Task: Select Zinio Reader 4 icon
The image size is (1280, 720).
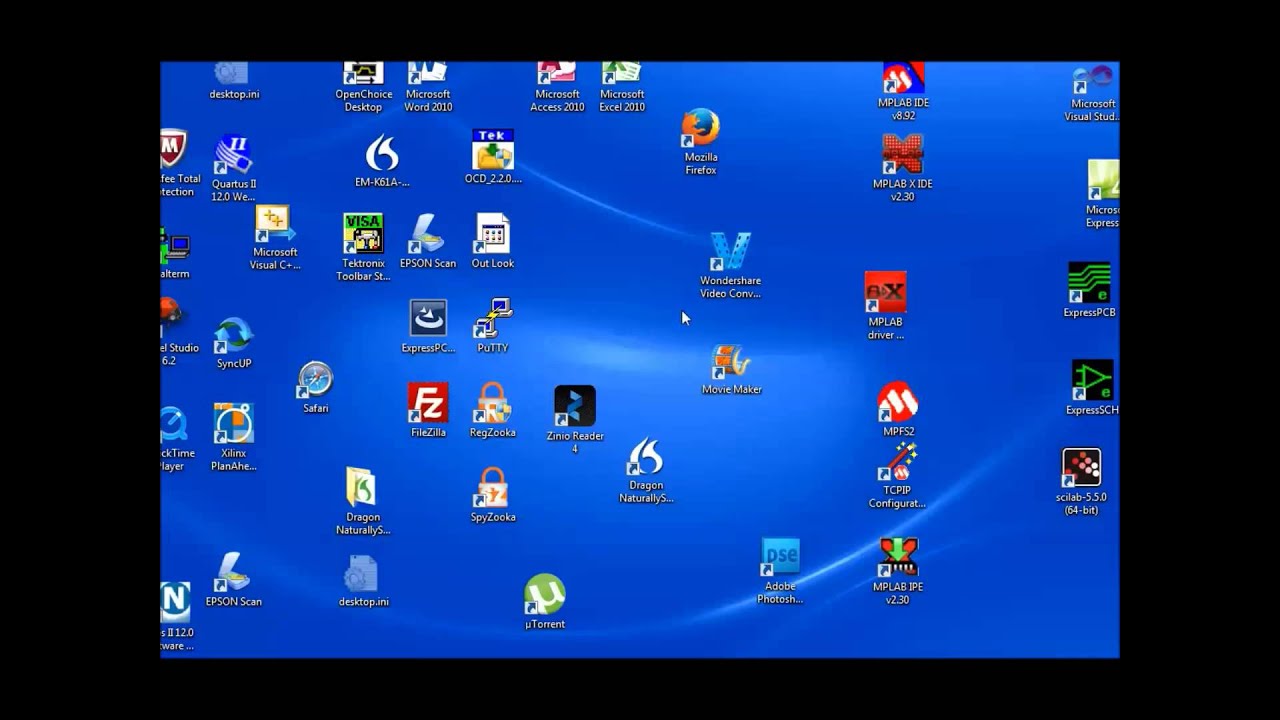Action: 574,420
